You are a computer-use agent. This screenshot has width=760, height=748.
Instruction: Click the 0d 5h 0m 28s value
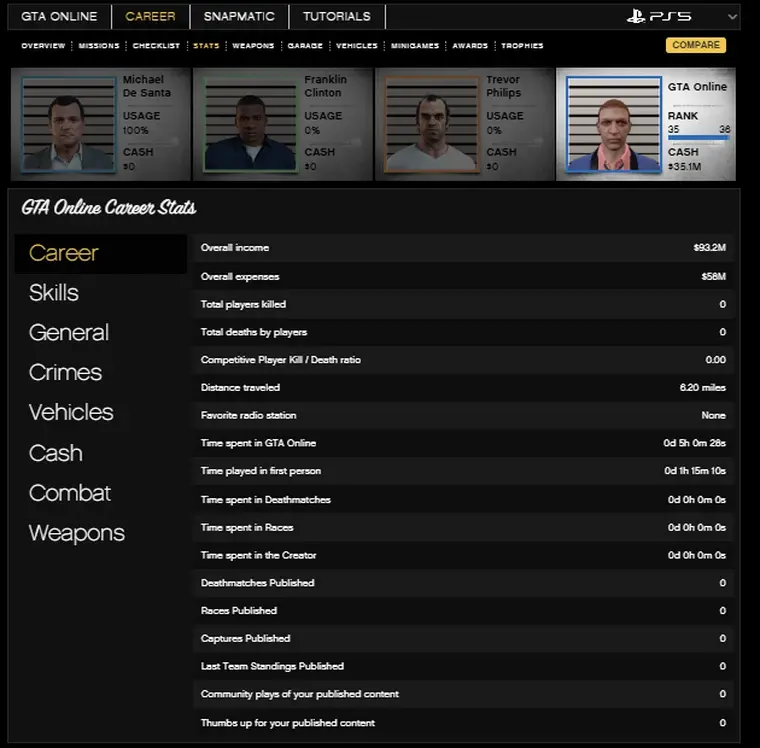tap(695, 443)
